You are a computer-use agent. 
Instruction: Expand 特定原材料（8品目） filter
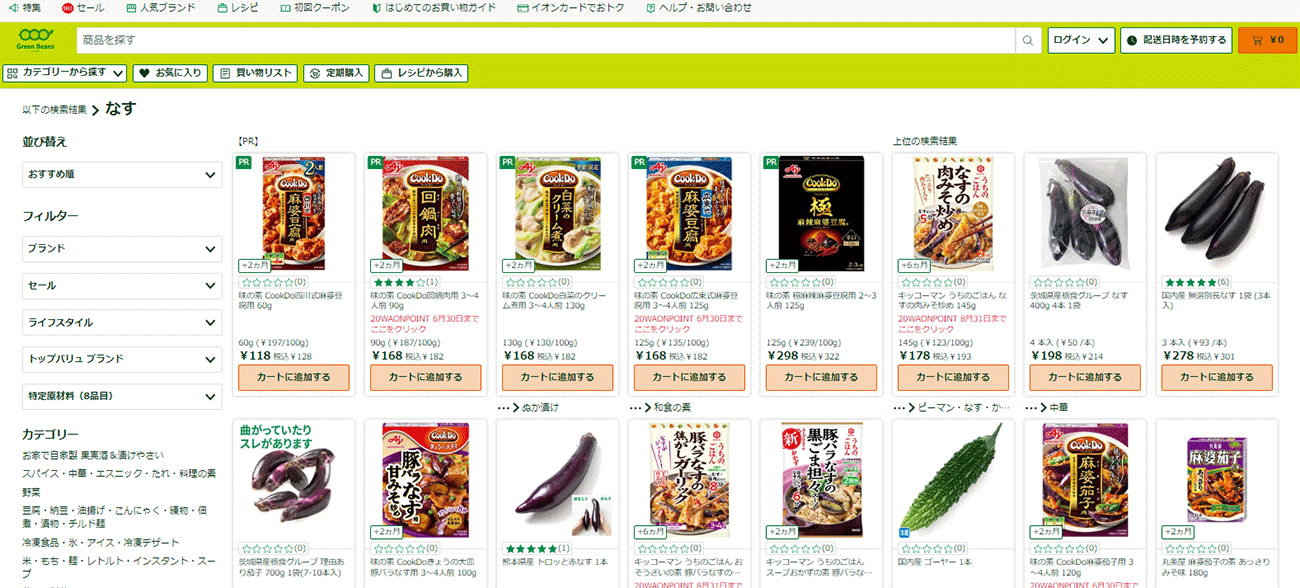[x=122, y=397]
